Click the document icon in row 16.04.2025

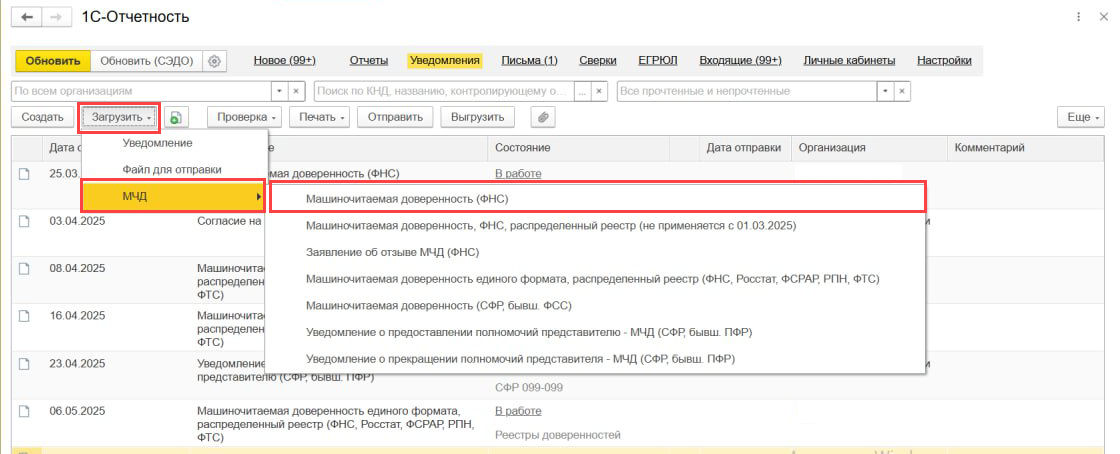(24, 316)
